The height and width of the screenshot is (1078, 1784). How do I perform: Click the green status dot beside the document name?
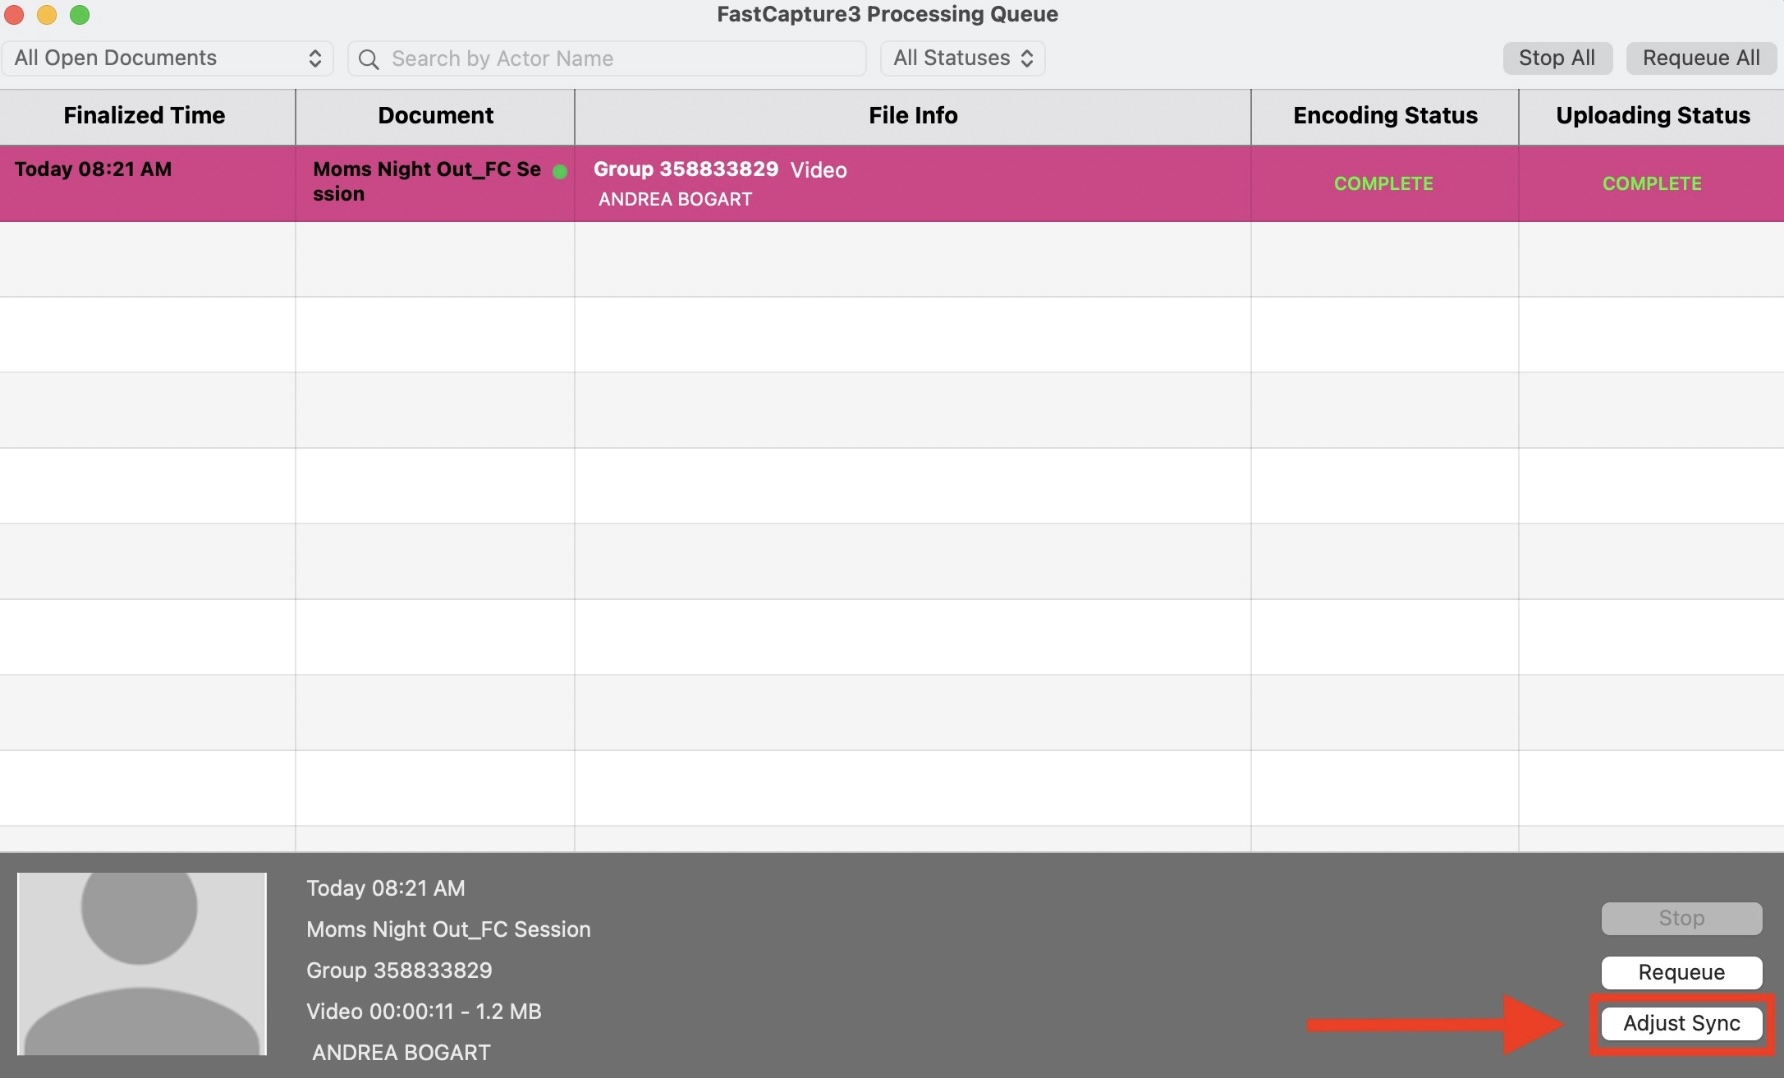560,171
